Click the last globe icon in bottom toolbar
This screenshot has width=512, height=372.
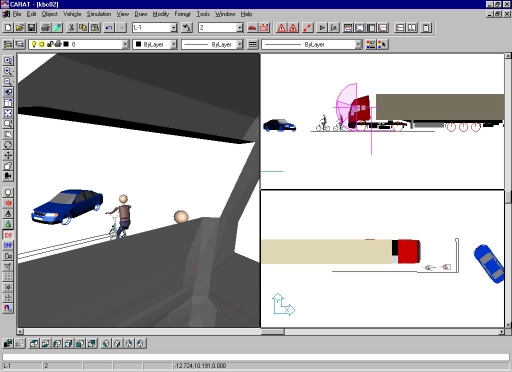coord(140,343)
